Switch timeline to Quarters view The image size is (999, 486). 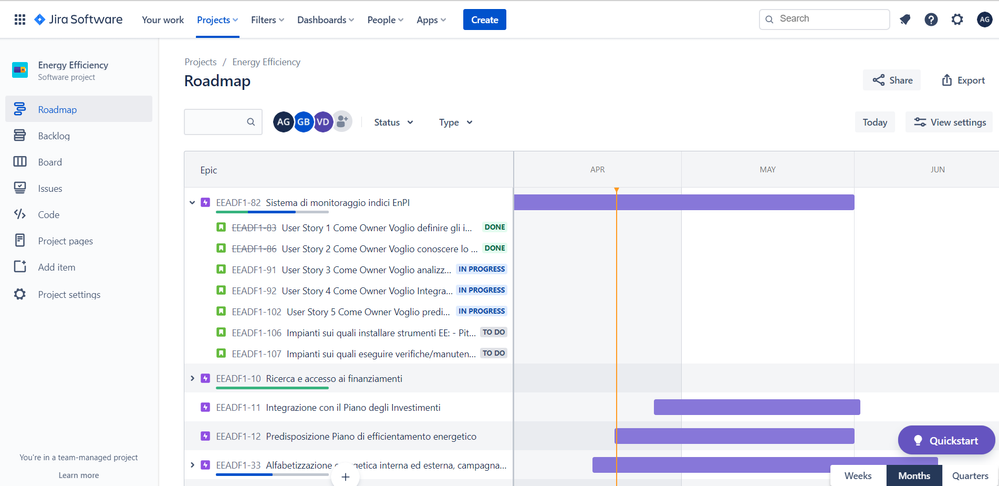970,476
